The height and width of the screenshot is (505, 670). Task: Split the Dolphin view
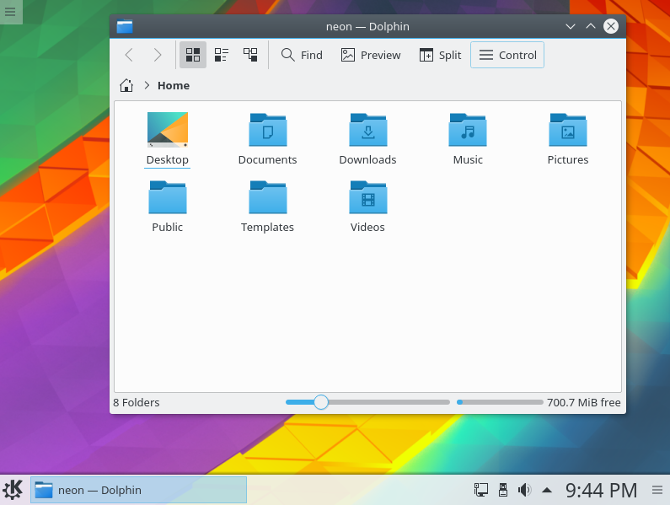[x=440, y=55]
